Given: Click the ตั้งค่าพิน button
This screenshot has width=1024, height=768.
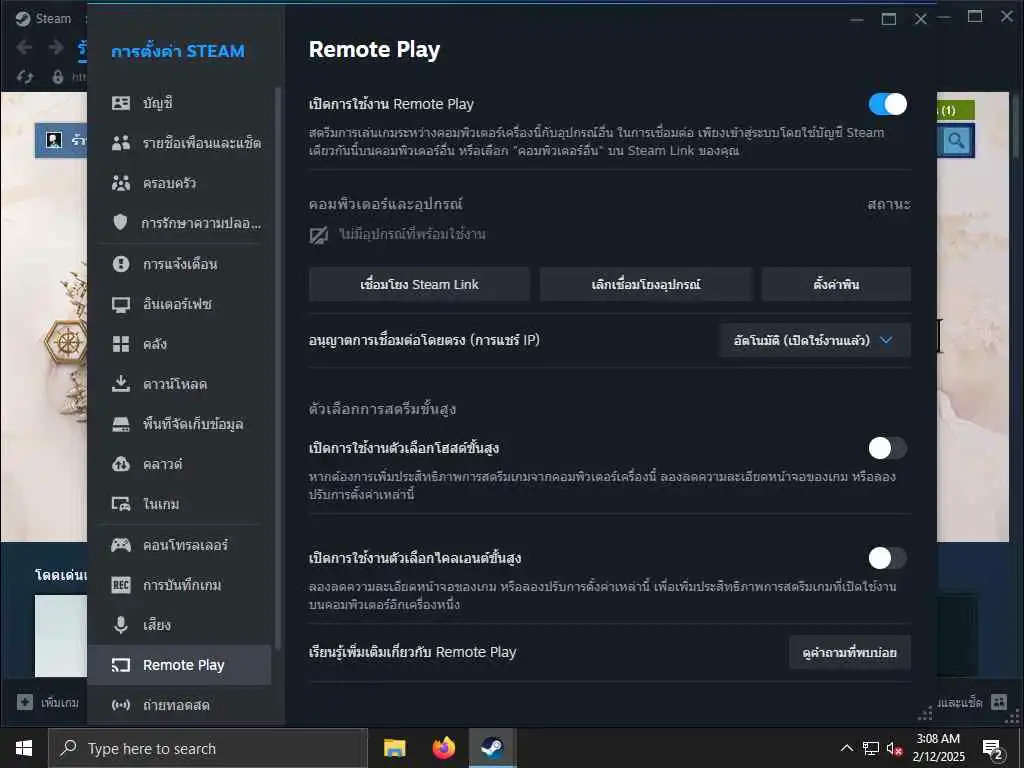Looking at the screenshot, I should click(x=836, y=284).
